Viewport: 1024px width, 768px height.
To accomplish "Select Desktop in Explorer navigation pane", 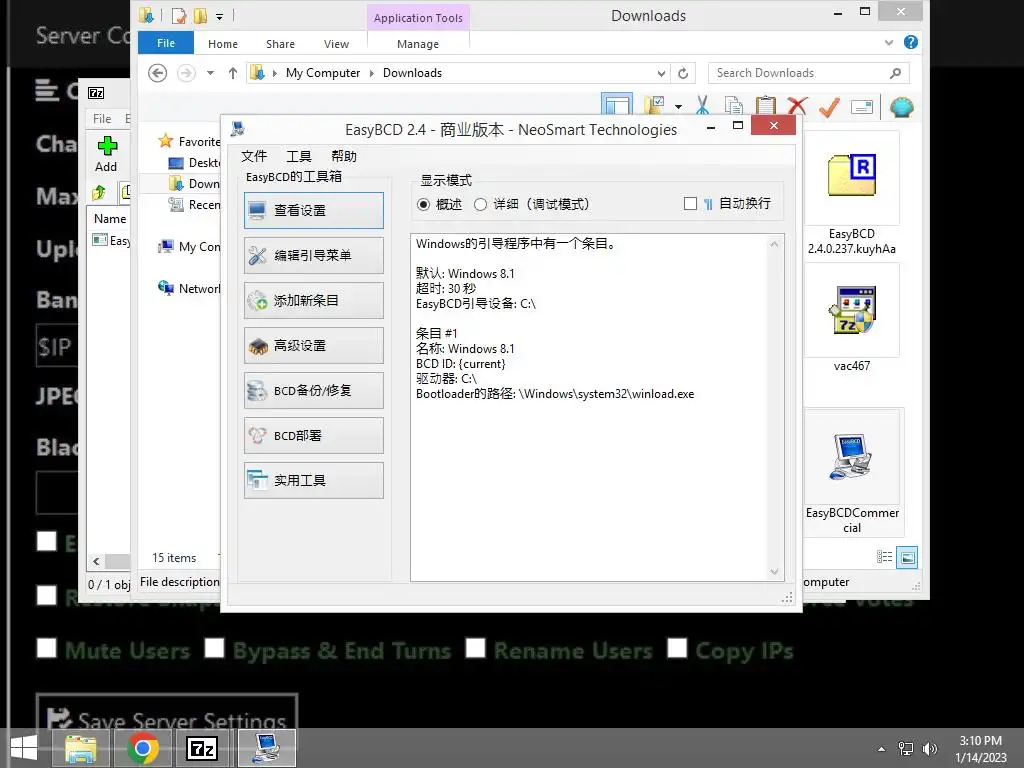I will click(x=195, y=163).
